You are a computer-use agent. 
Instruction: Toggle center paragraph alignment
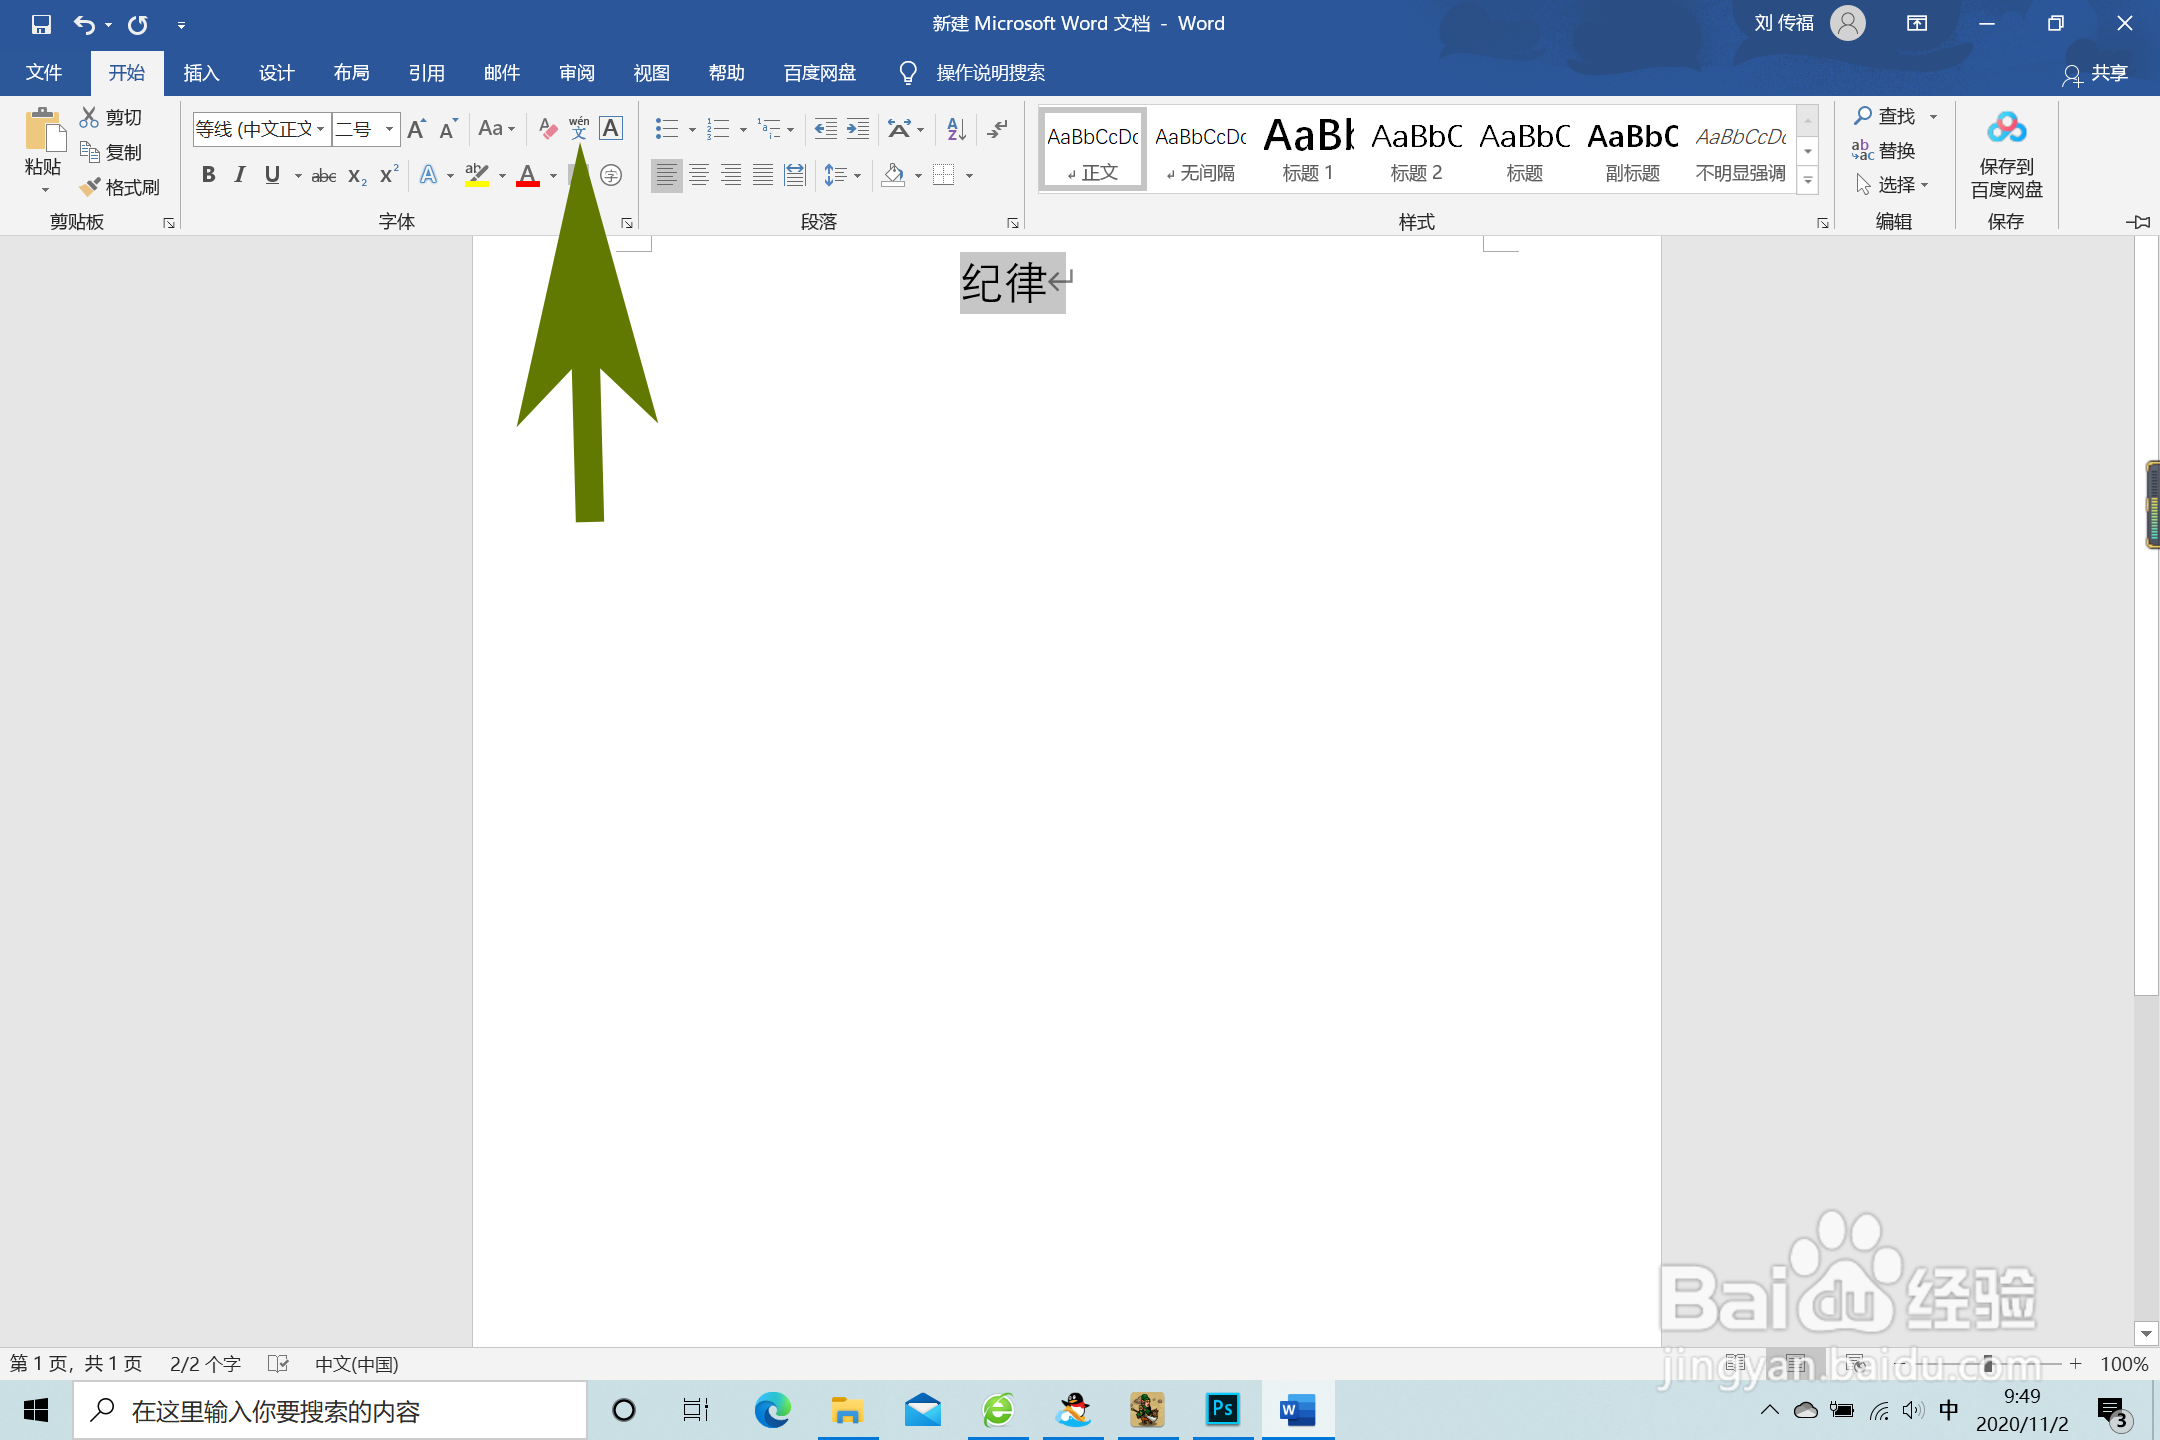pos(699,176)
